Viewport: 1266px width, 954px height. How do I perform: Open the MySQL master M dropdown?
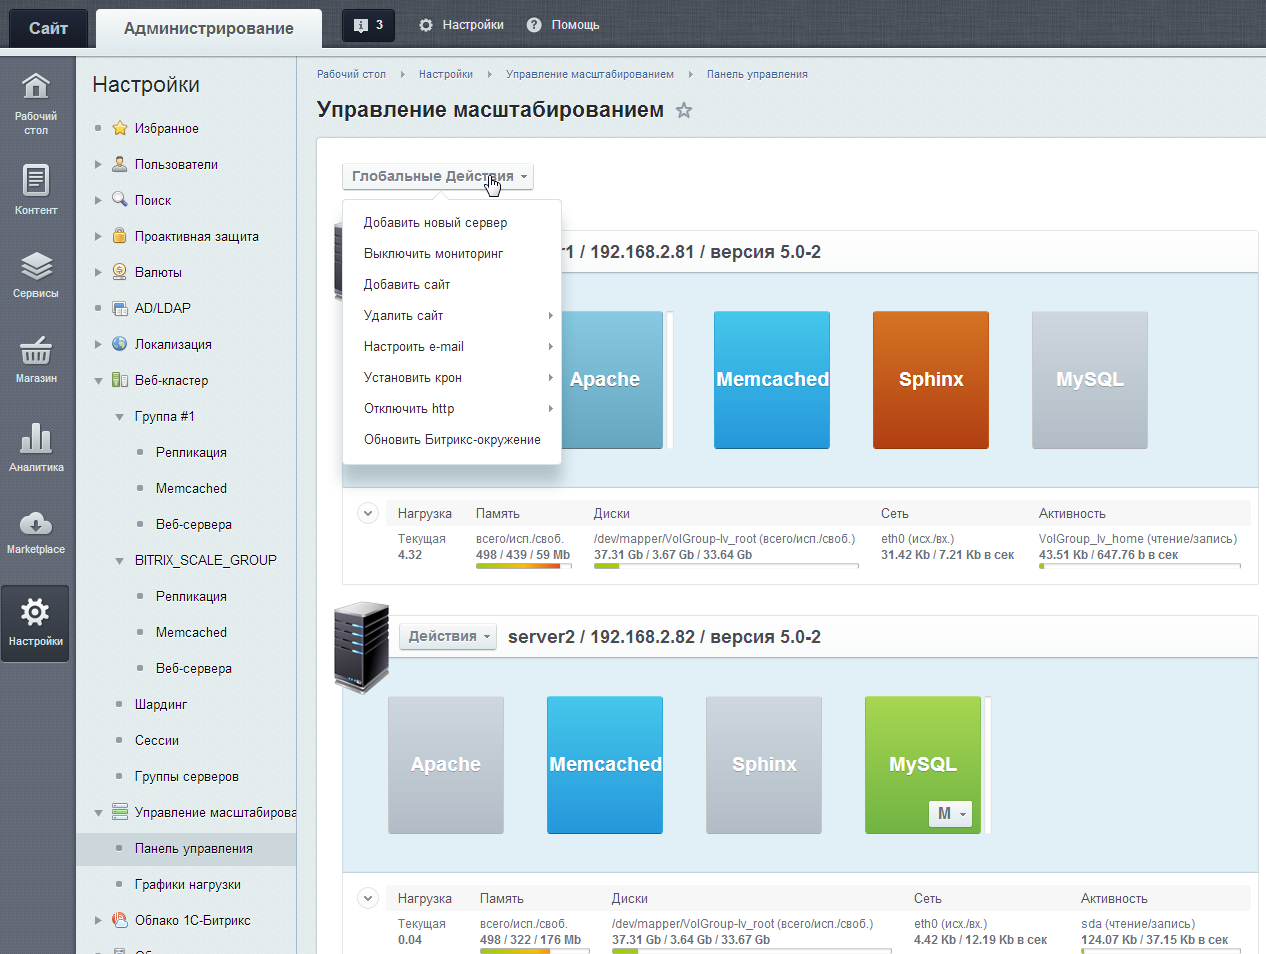pos(950,814)
